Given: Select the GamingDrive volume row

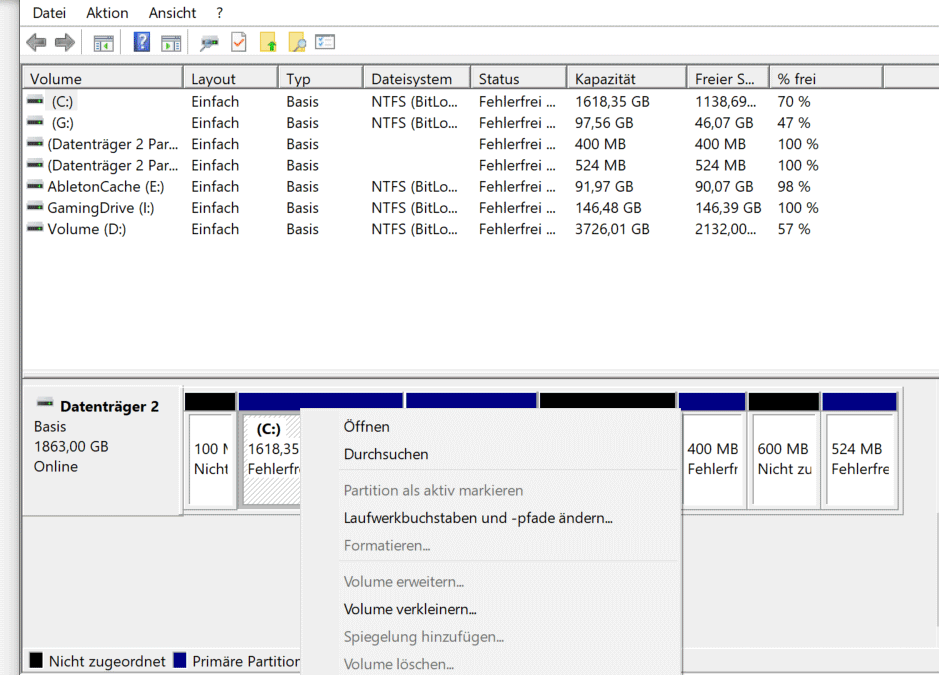Looking at the screenshot, I should [x=100, y=207].
